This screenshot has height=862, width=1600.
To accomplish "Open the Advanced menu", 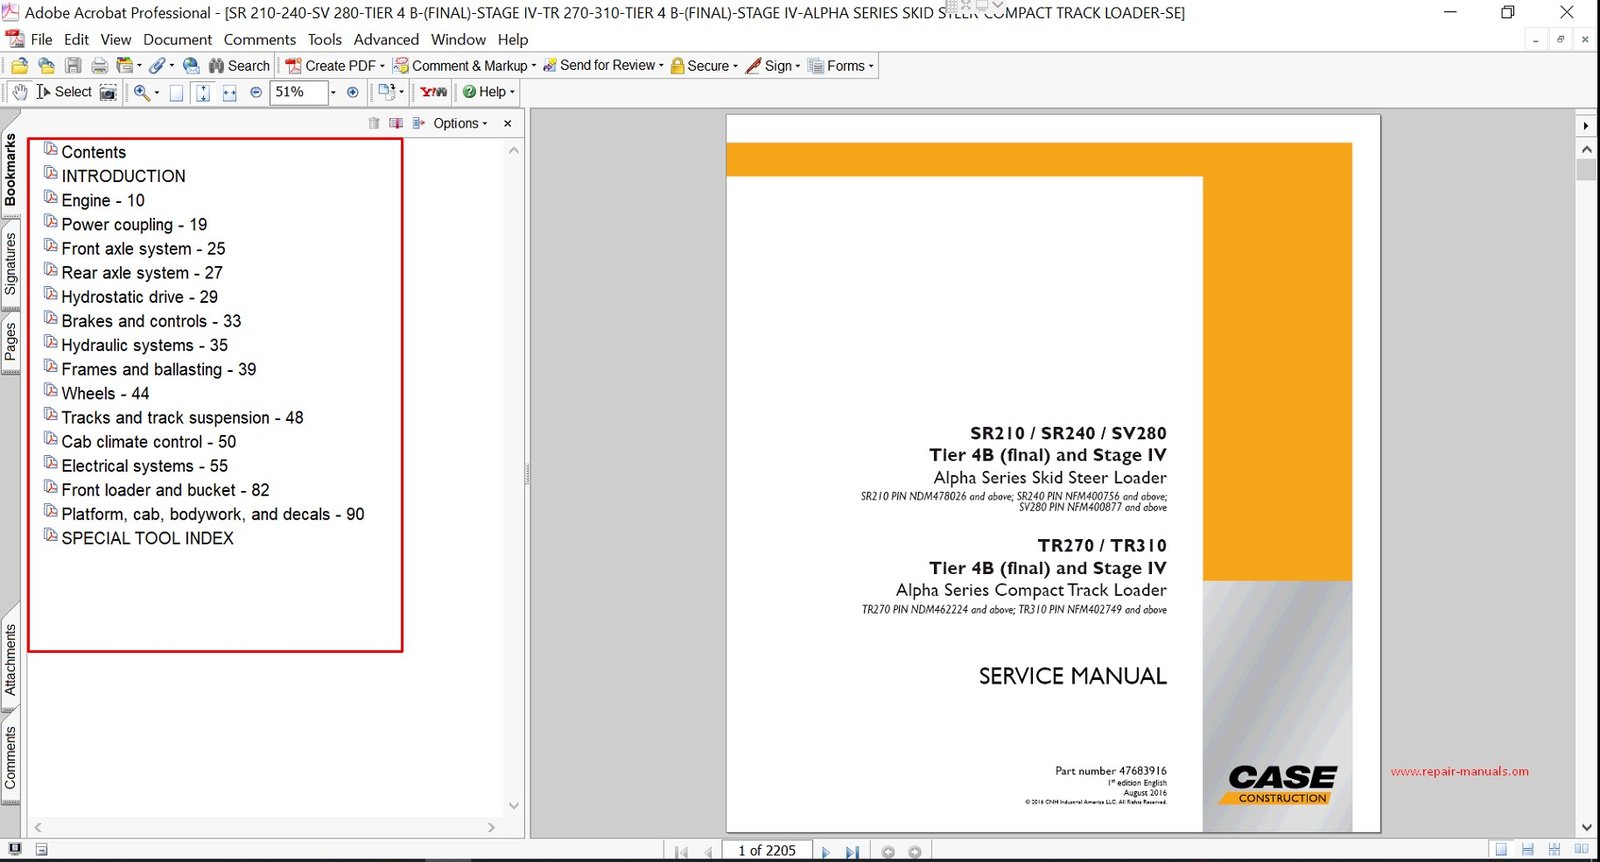I will 386,40.
